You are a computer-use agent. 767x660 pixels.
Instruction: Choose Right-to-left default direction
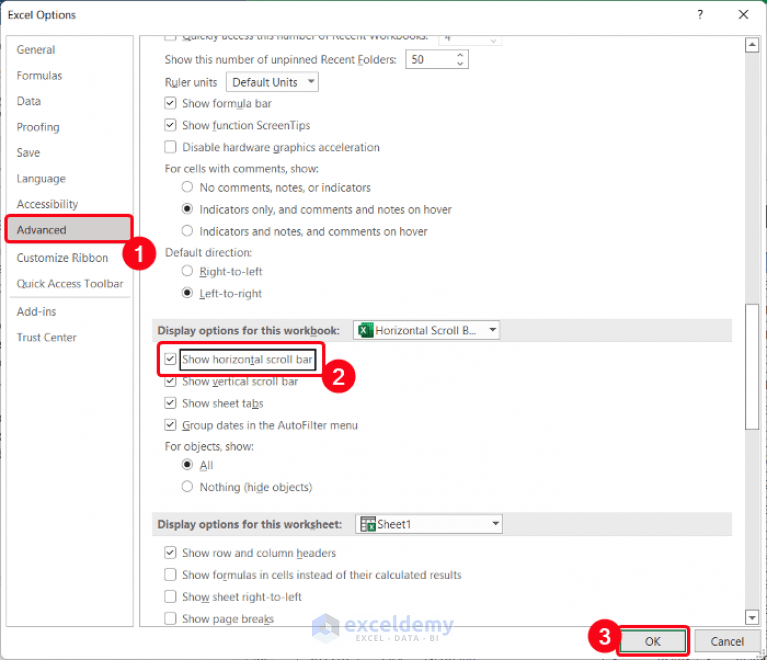pos(187,271)
